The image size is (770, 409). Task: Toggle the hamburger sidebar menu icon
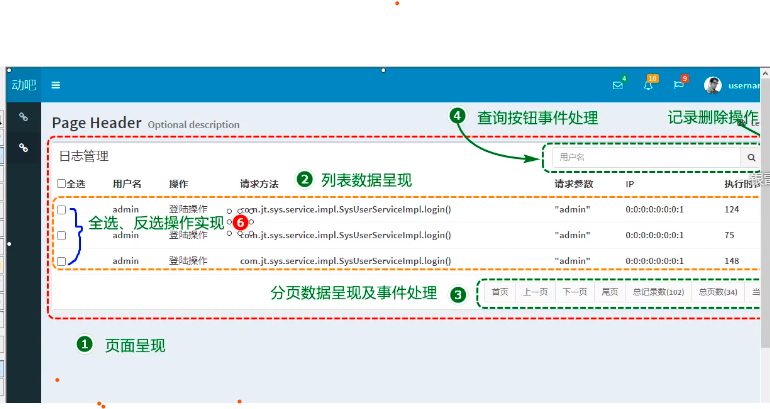coord(55,85)
